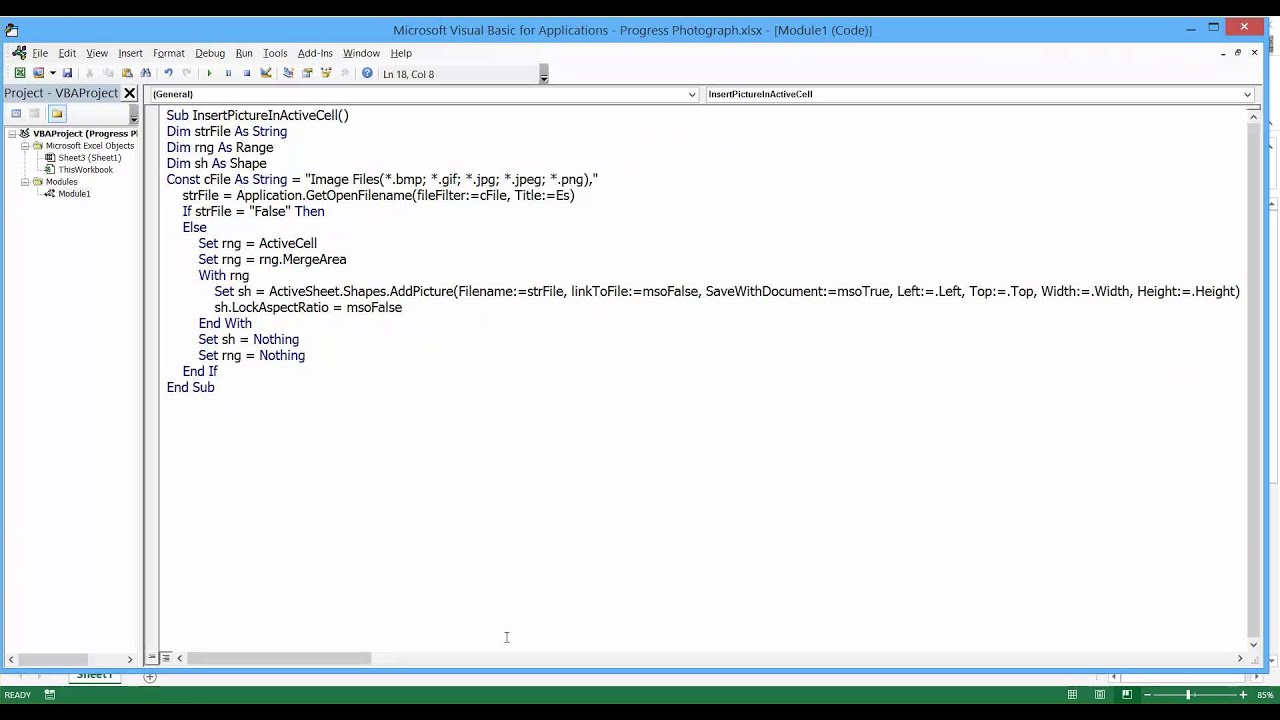This screenshot has width=1280, height=720.
Task: Click the Paste toolbar icon
Action: [127, 73]
